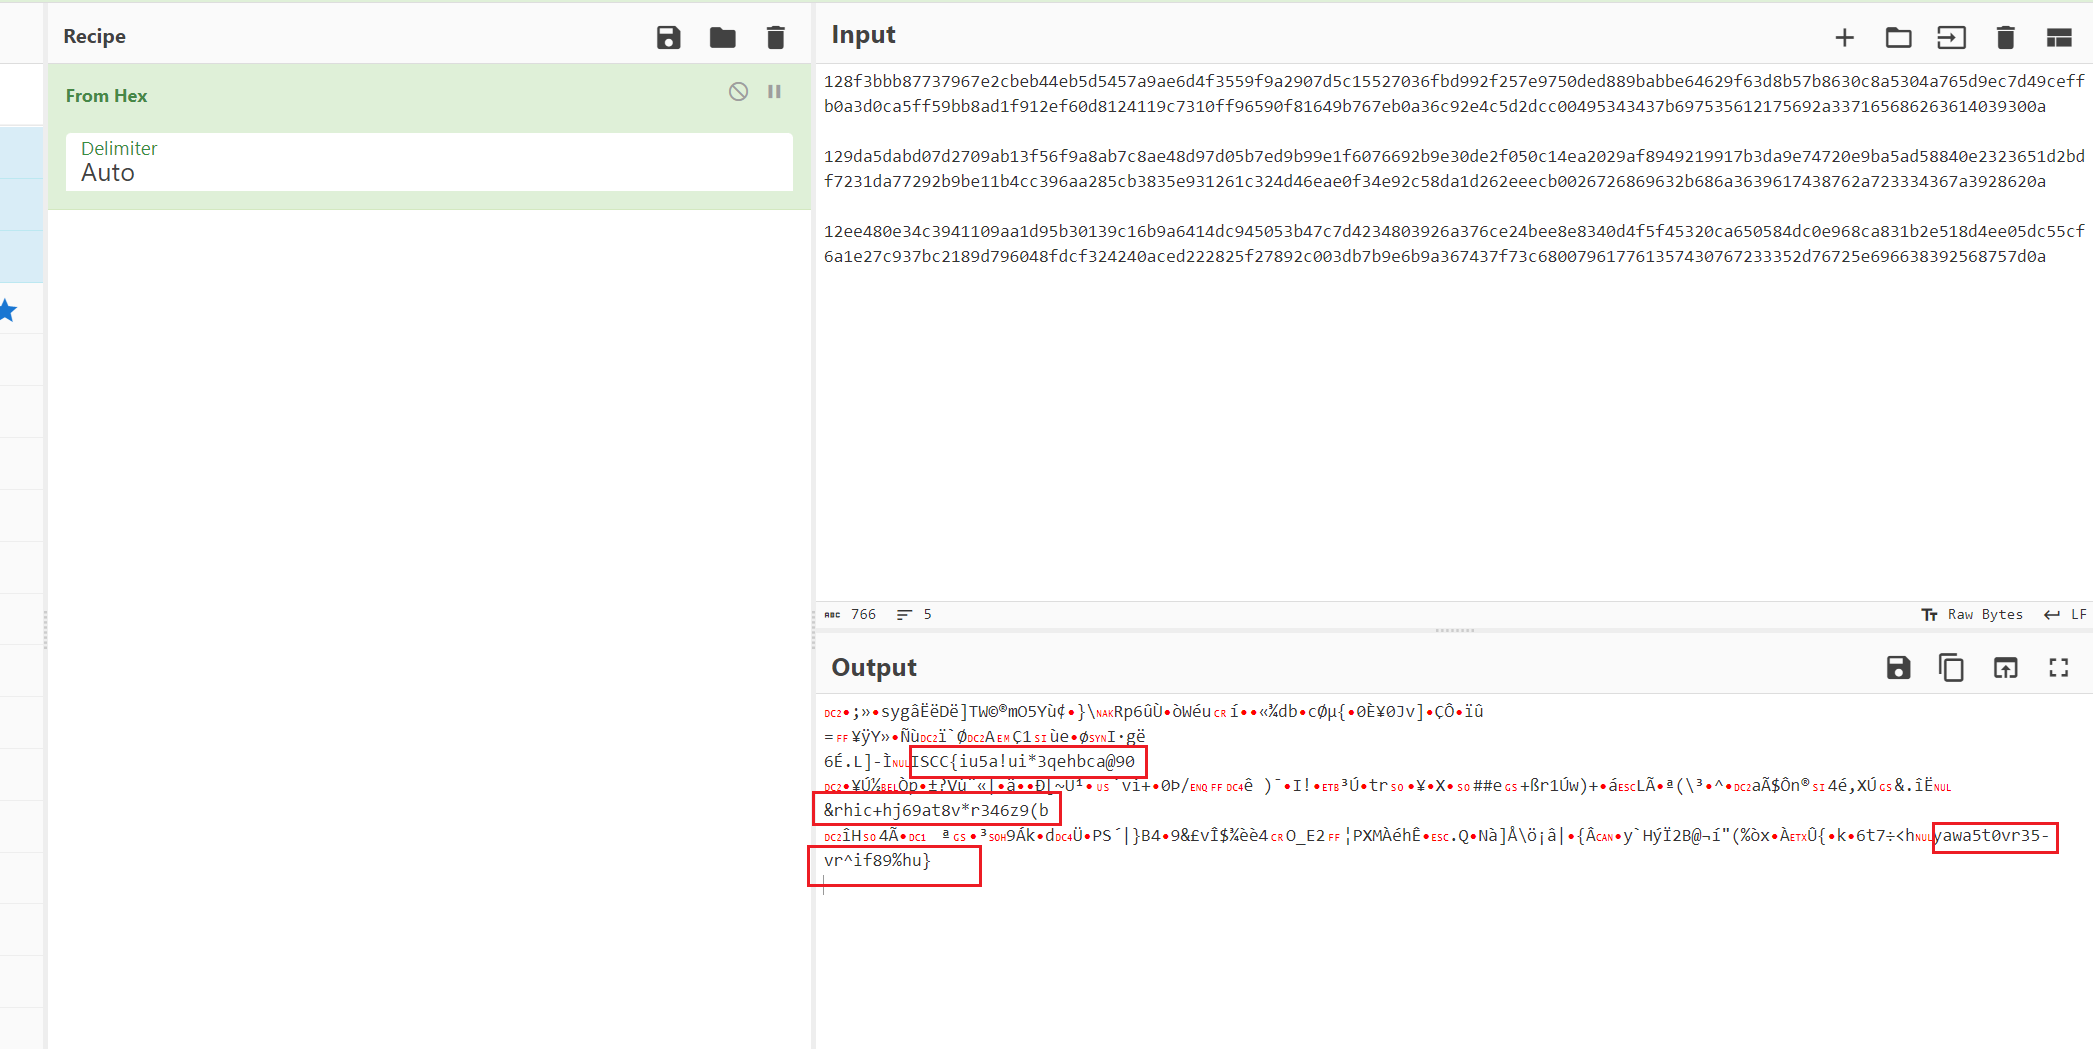Click the output line &rhic+hj69at8v*r346z9(b
This screenshot has height=1049, width=2093.
pyautogui.click(x=936, y=810)
